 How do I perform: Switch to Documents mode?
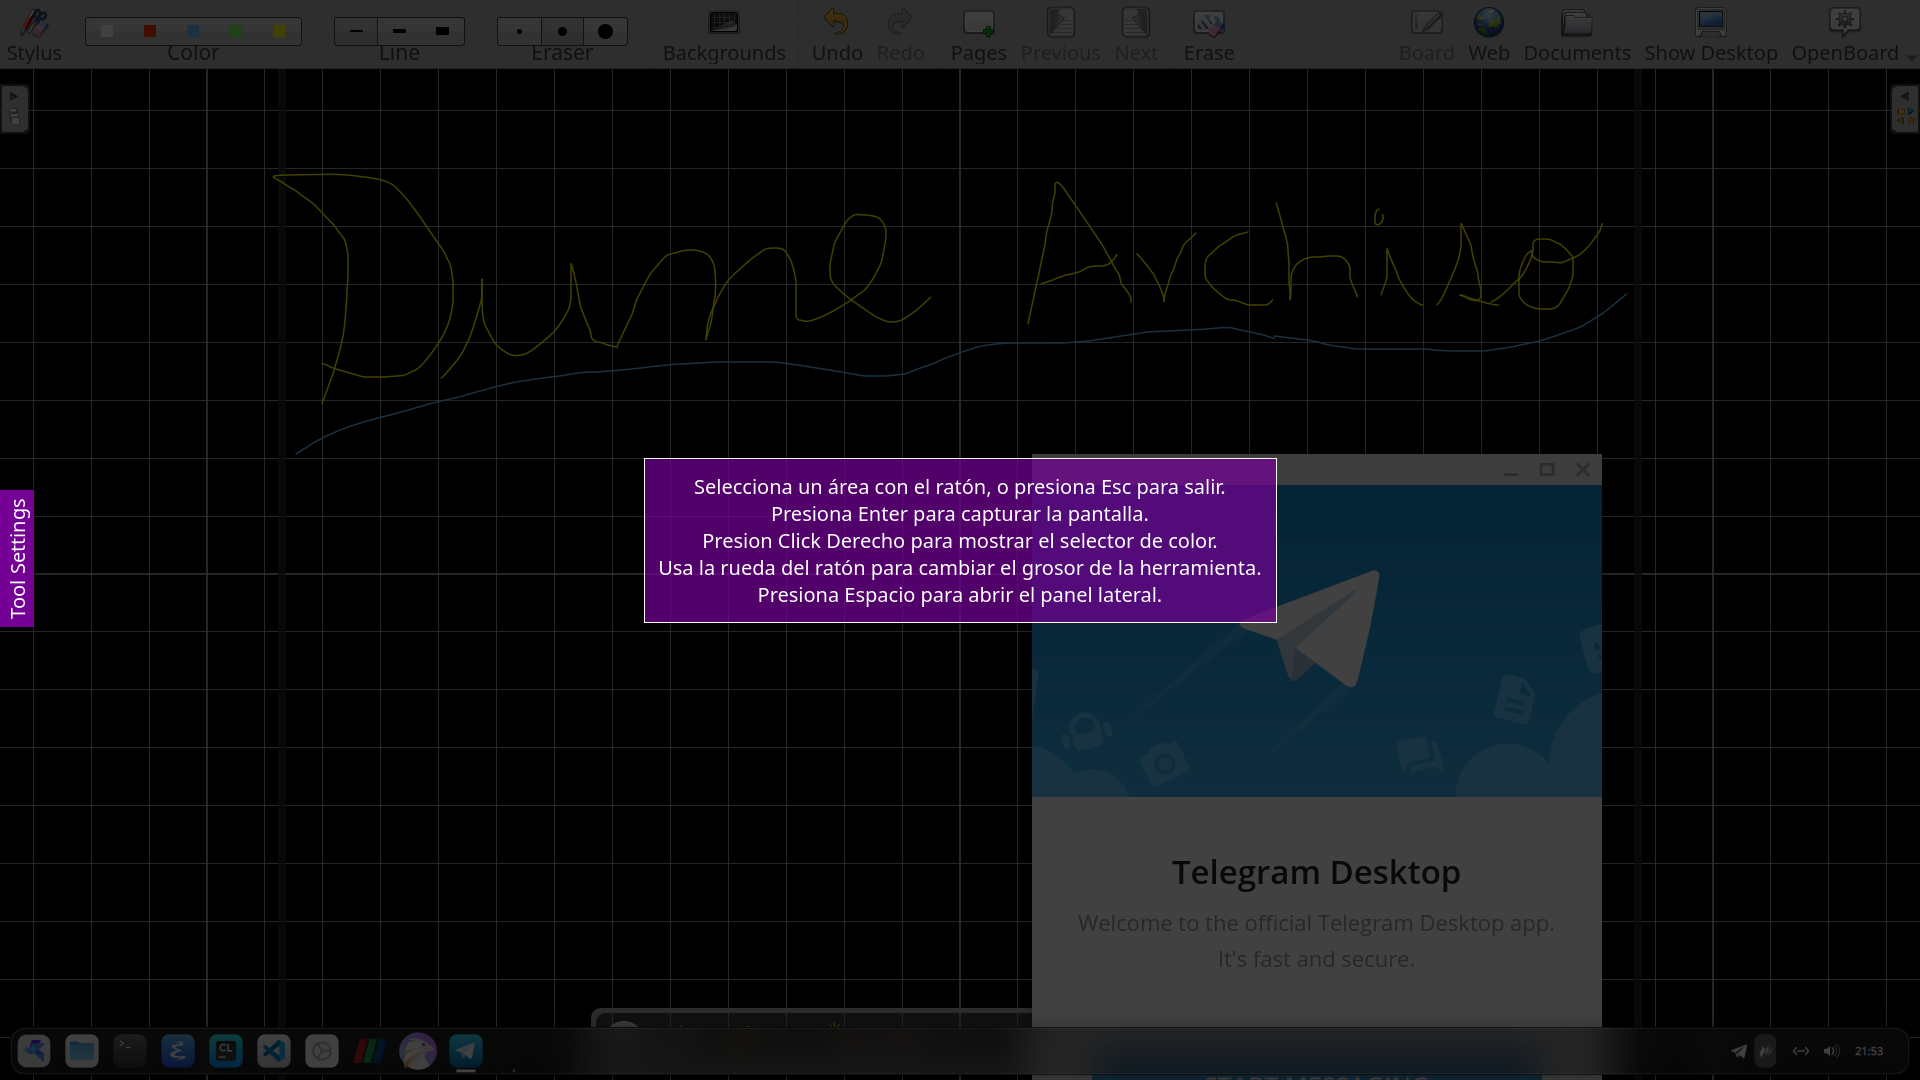click(x=1576, y=34)
